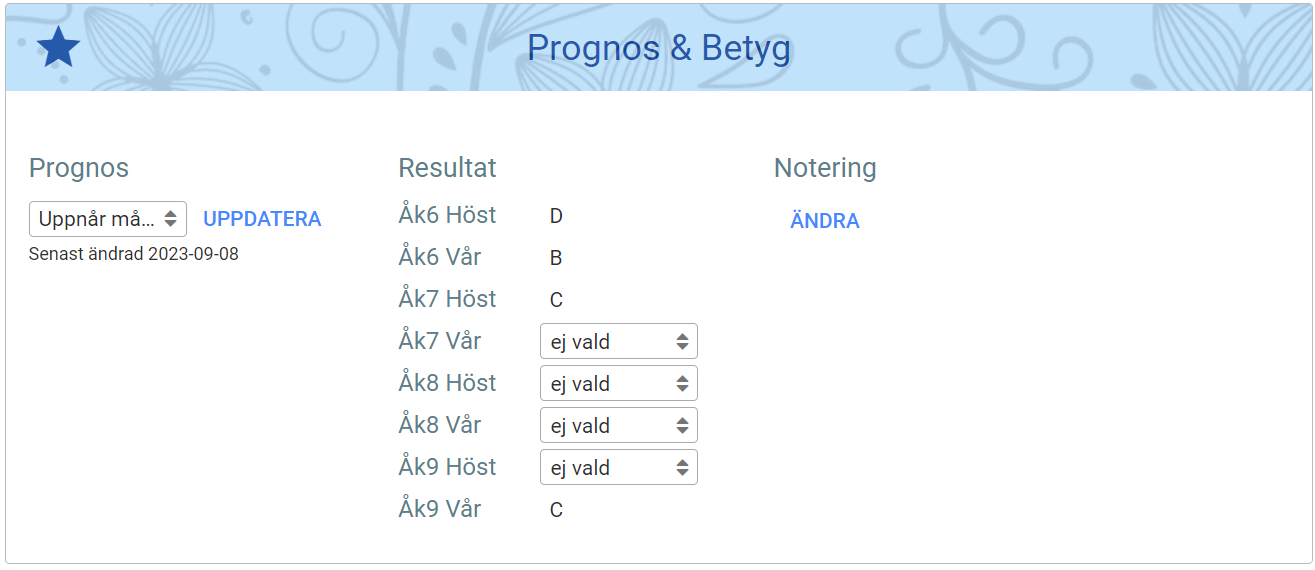1315x570 pixels.
Task: Select the grade C for Åk9 Vår
Action: click(x=556, y=510)
